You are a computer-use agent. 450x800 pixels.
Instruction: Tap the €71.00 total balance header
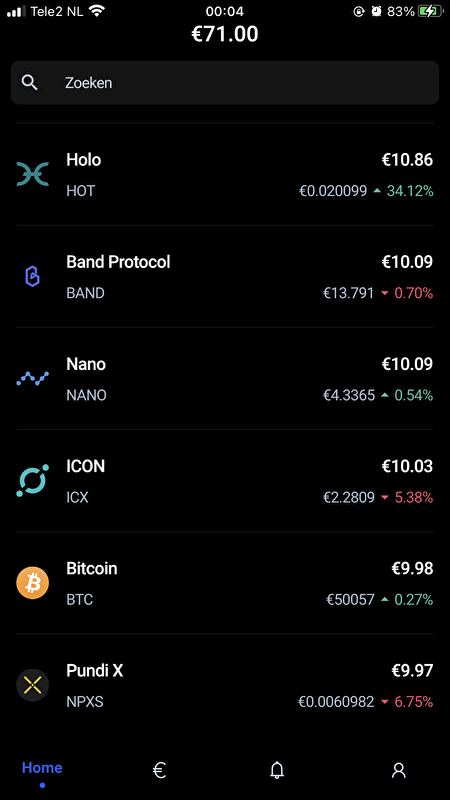225,34
